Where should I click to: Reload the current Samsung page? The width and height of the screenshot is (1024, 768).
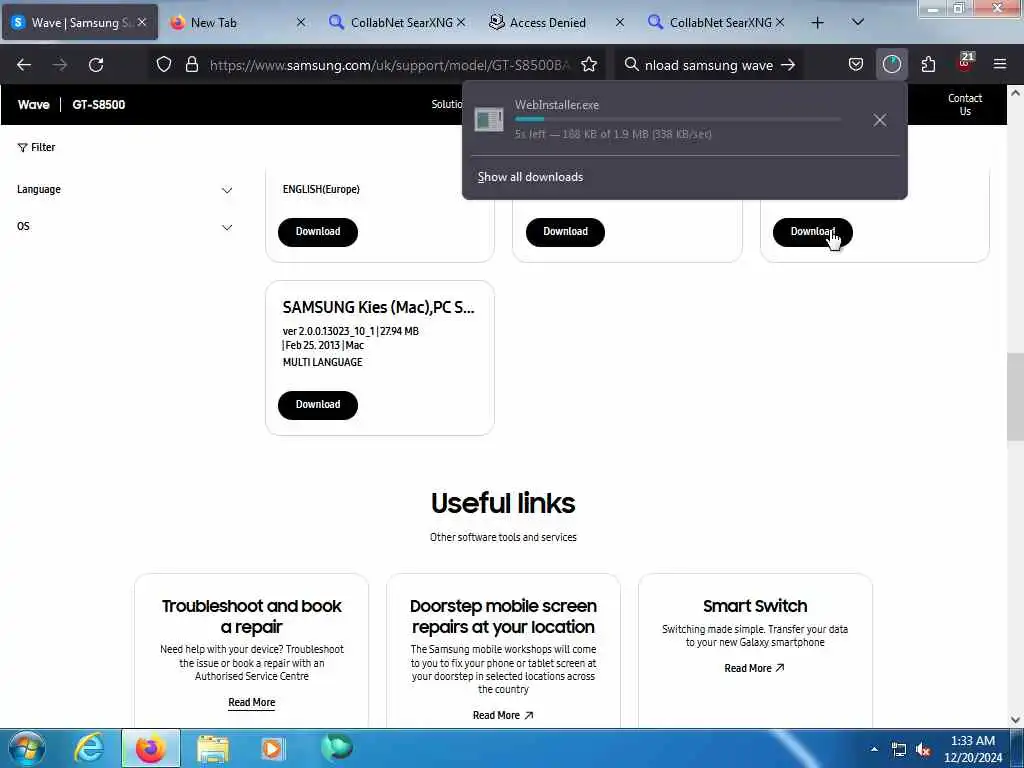96,65
